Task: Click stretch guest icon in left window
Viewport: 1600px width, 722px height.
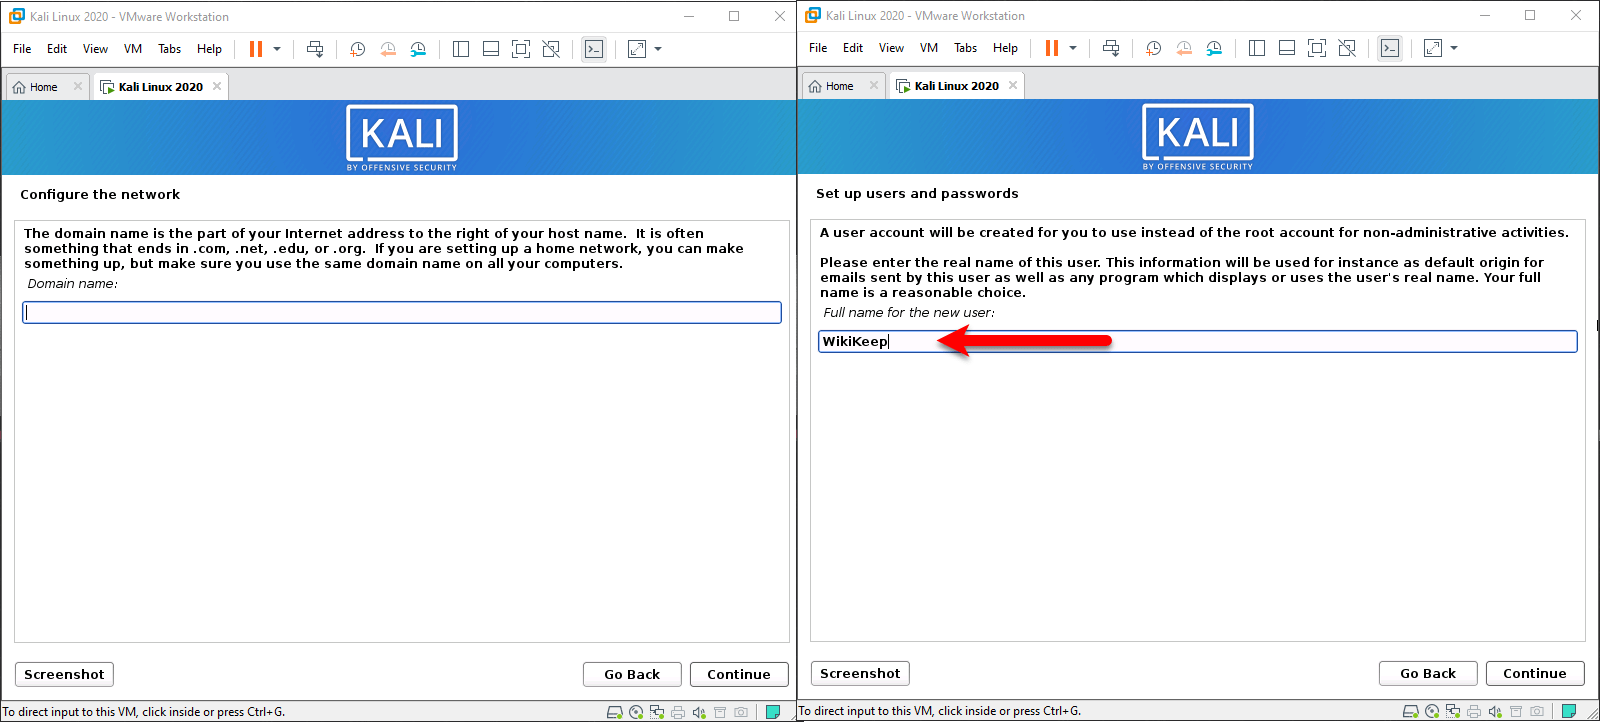Action: click(x=637, y=49)
